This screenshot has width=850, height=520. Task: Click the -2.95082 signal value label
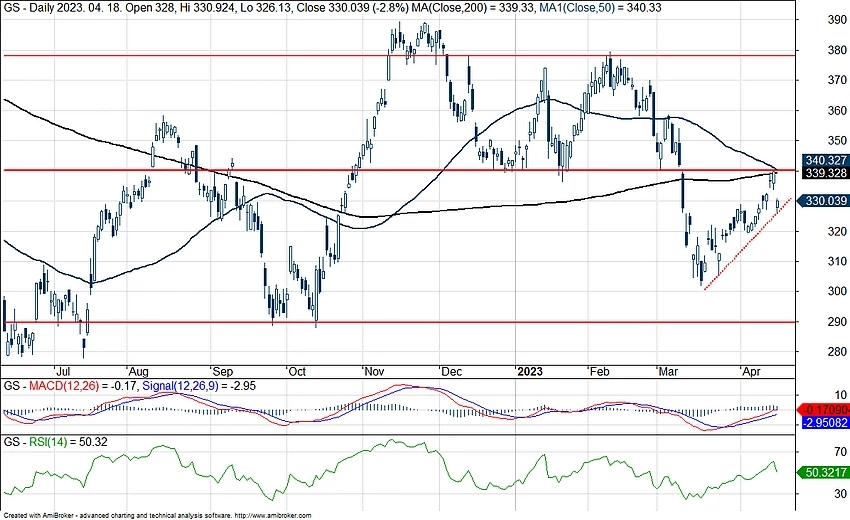pyautogui.click(x=825, y=422)
